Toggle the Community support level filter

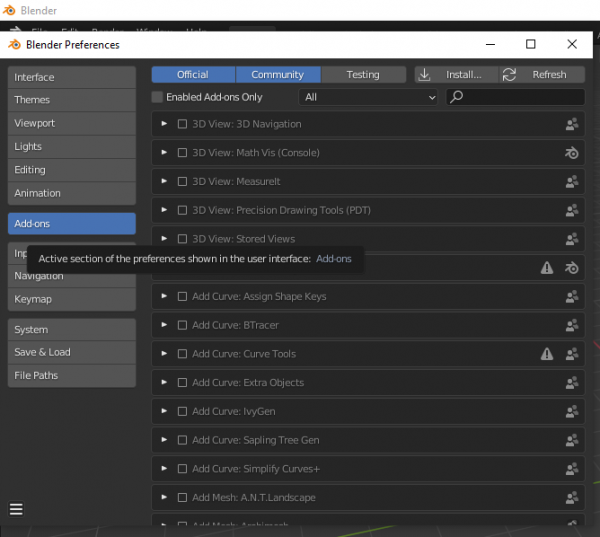tap(278, 75)
